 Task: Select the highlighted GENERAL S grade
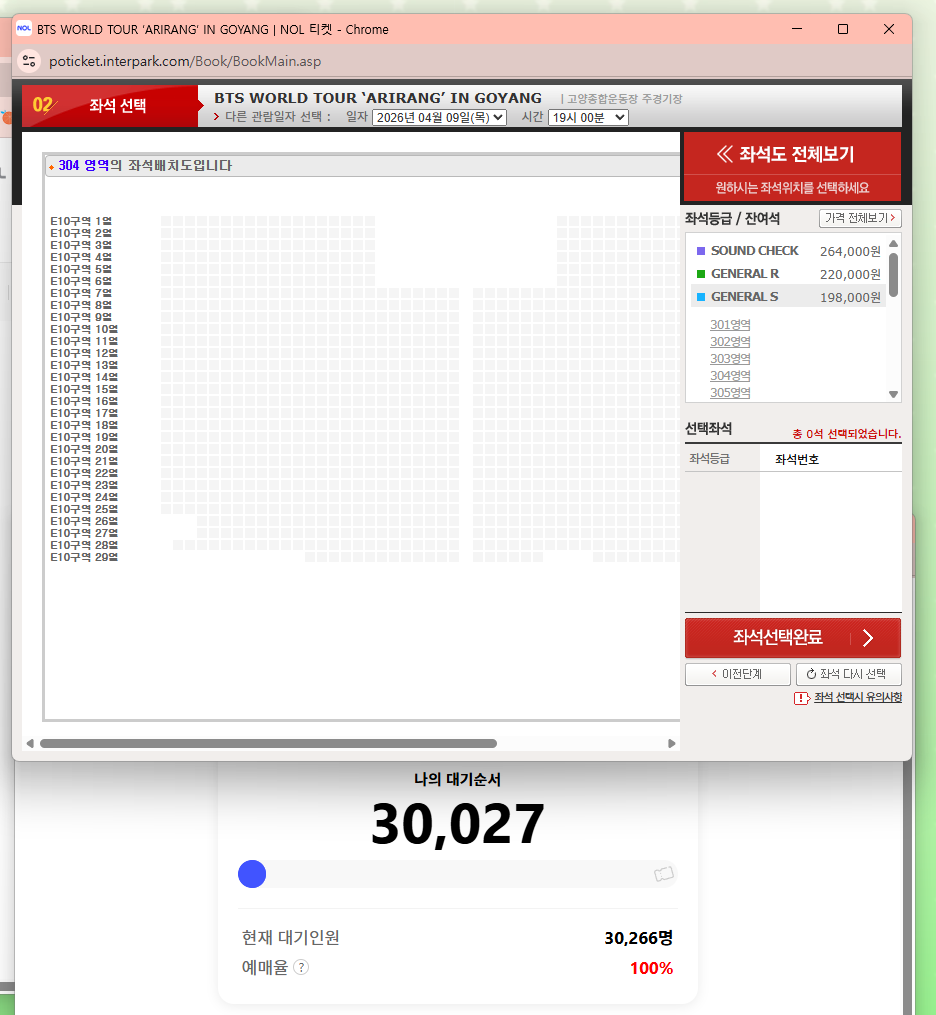[744, 297]
